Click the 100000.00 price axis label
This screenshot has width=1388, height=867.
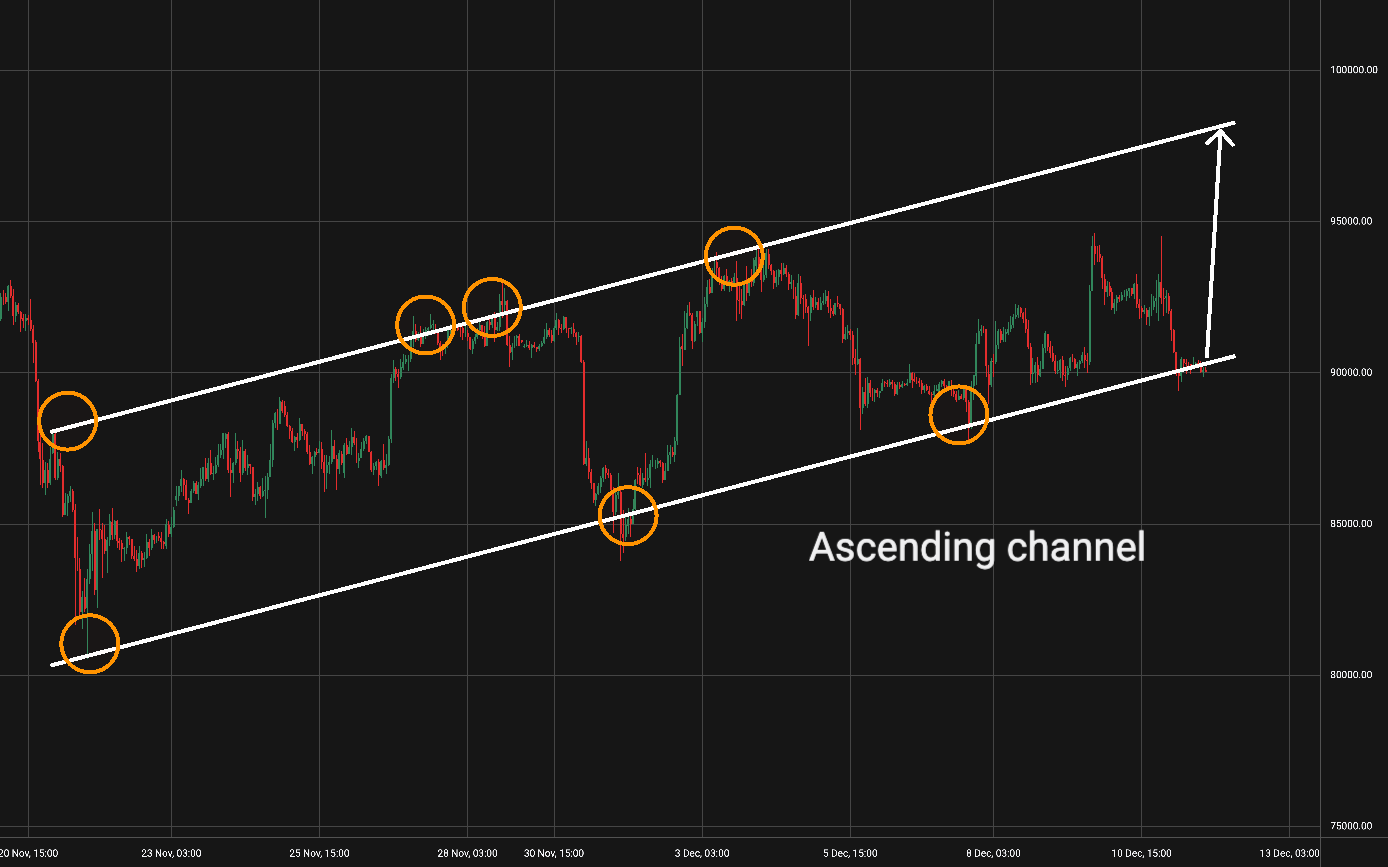click(x=1355, y=70)
